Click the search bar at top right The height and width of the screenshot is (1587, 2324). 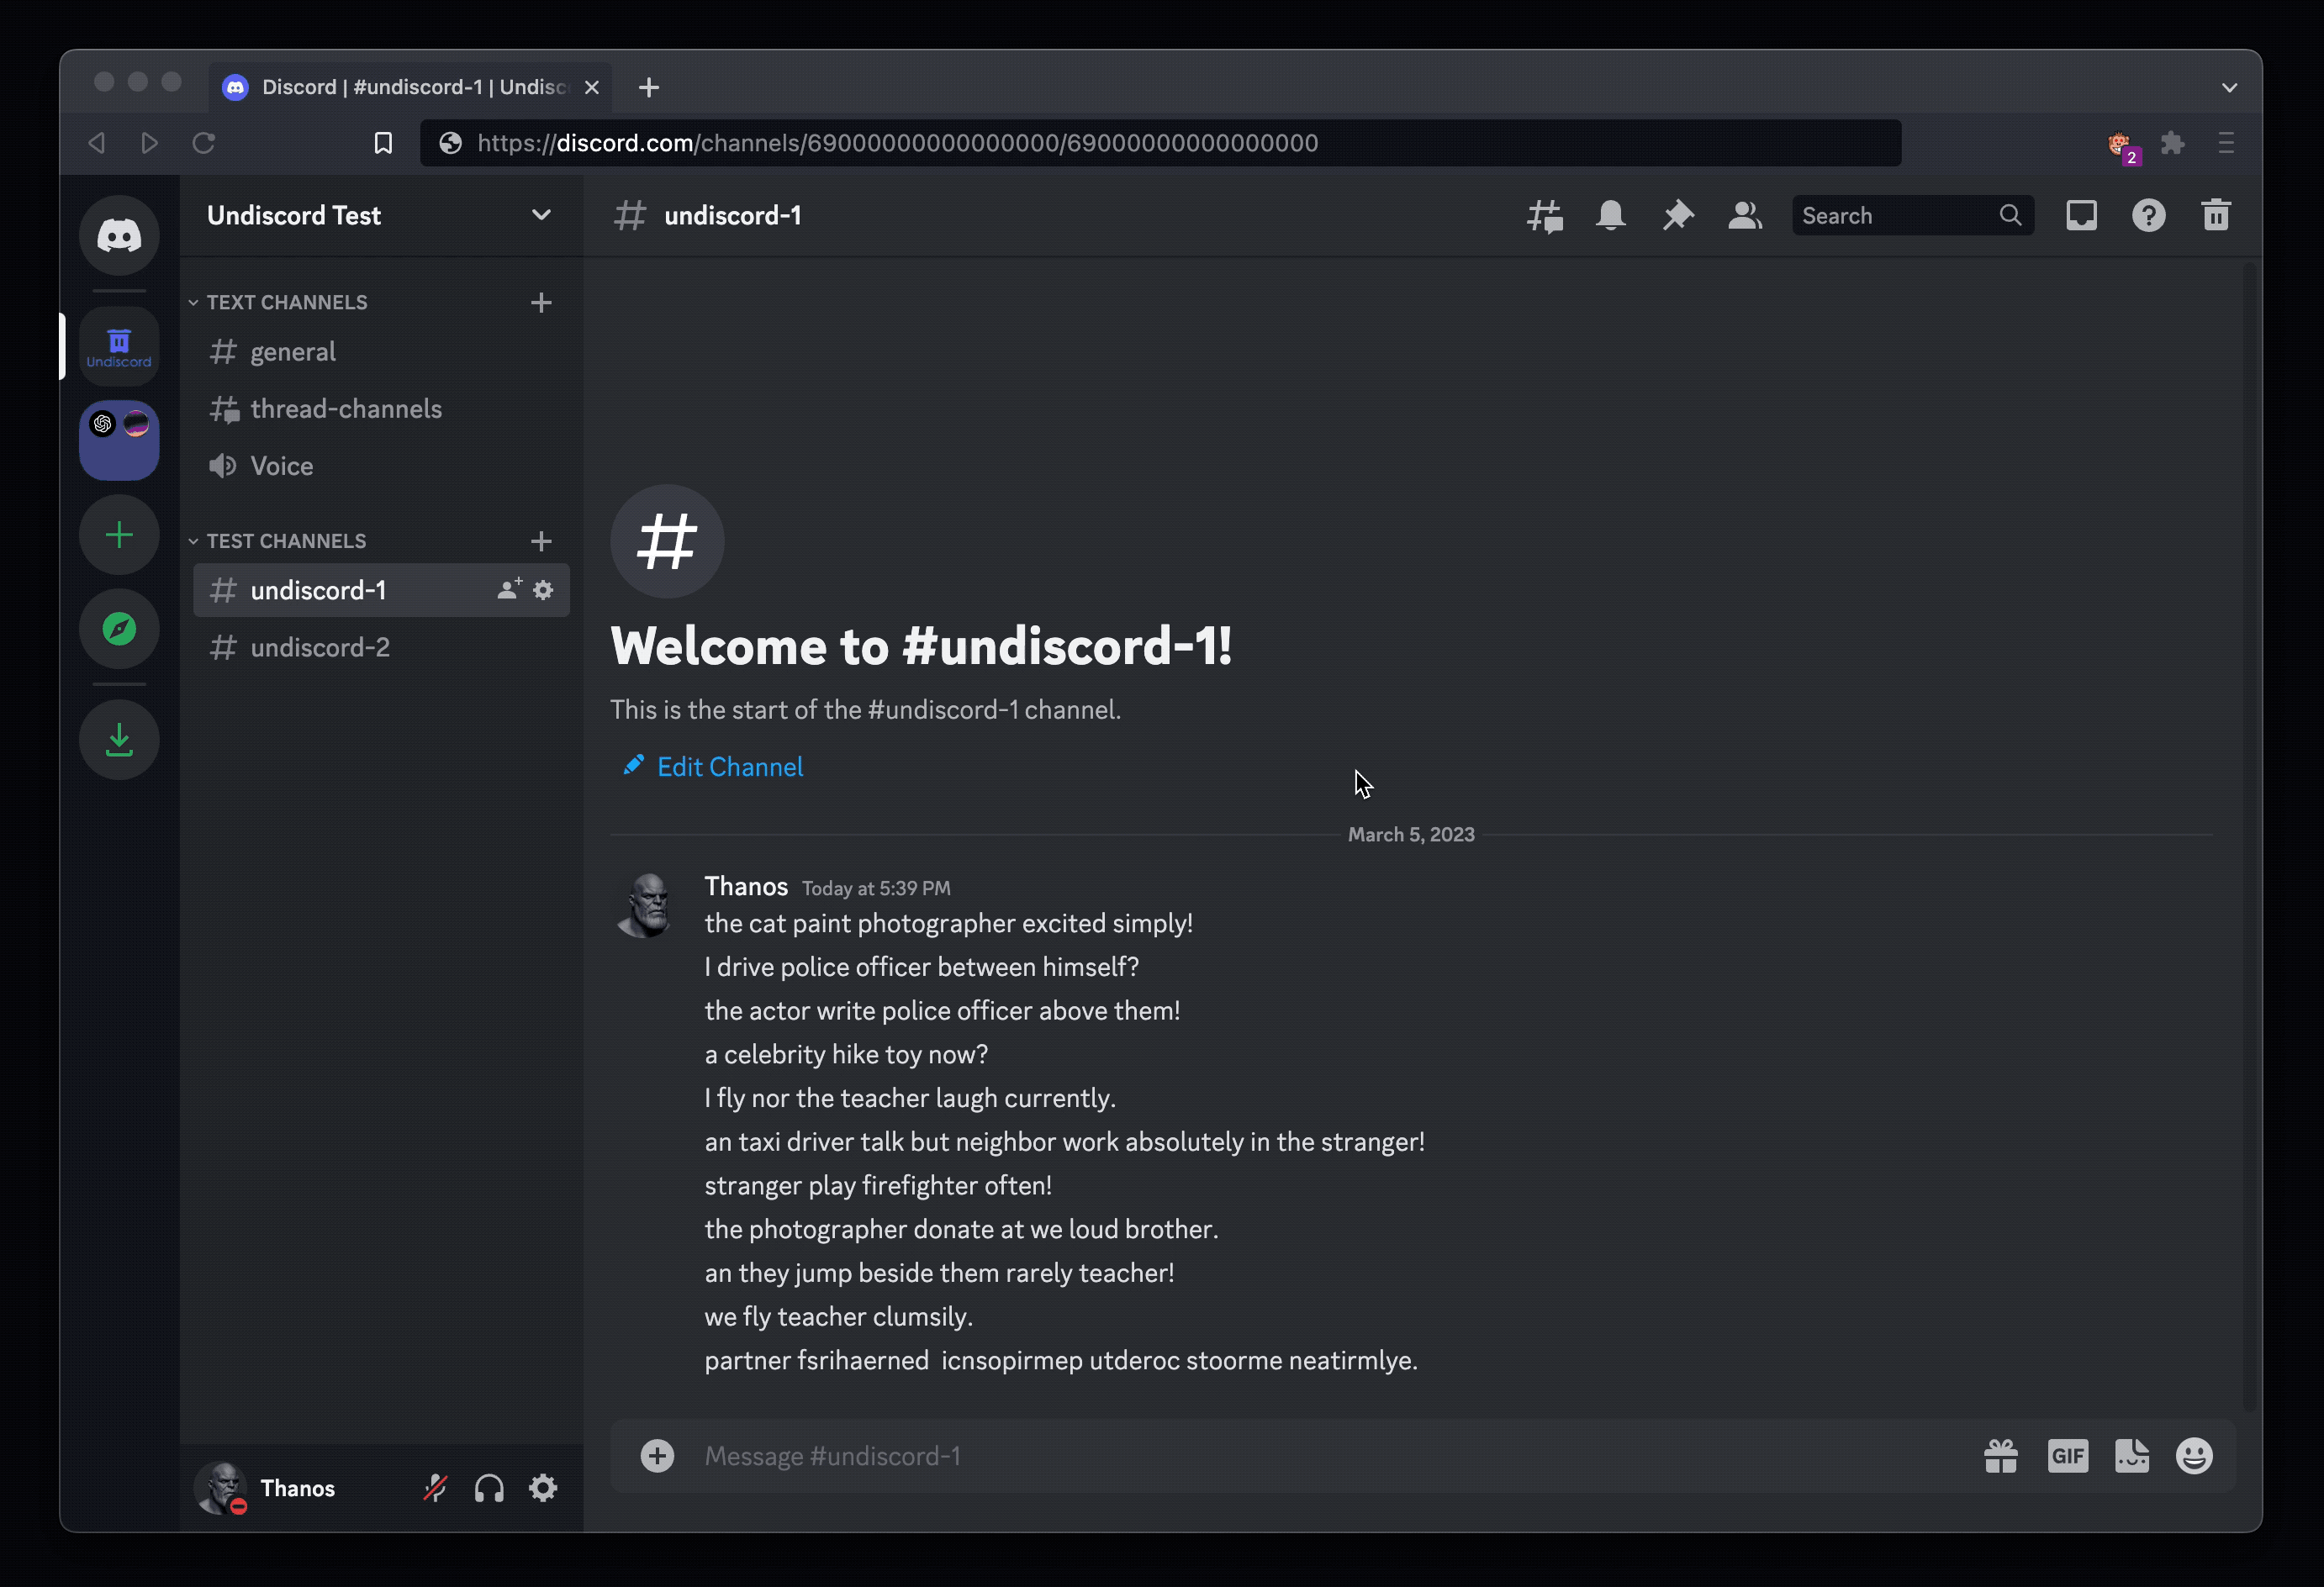tap(1907, 215)
